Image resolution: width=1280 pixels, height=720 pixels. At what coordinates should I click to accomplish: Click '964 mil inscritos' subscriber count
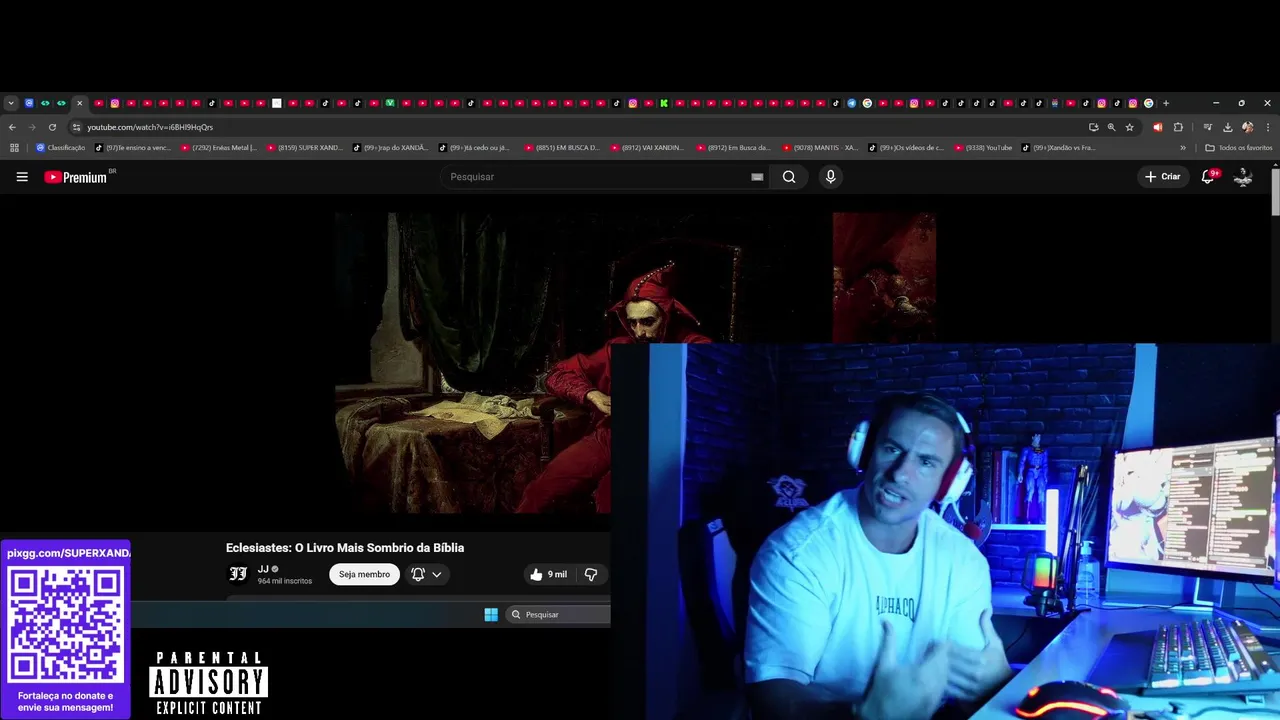click(285, 581)
